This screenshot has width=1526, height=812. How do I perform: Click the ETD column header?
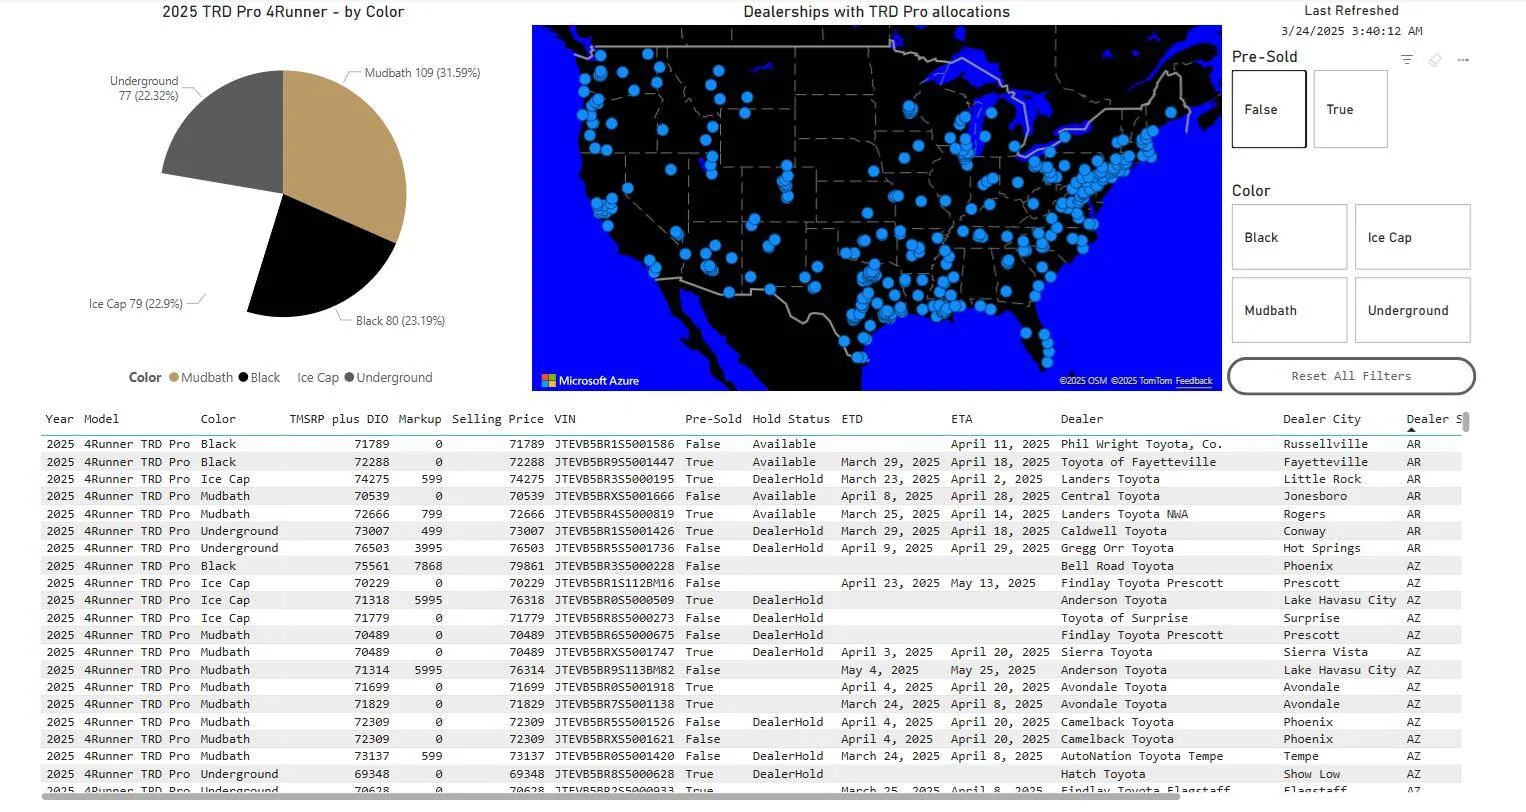(852, 419)
